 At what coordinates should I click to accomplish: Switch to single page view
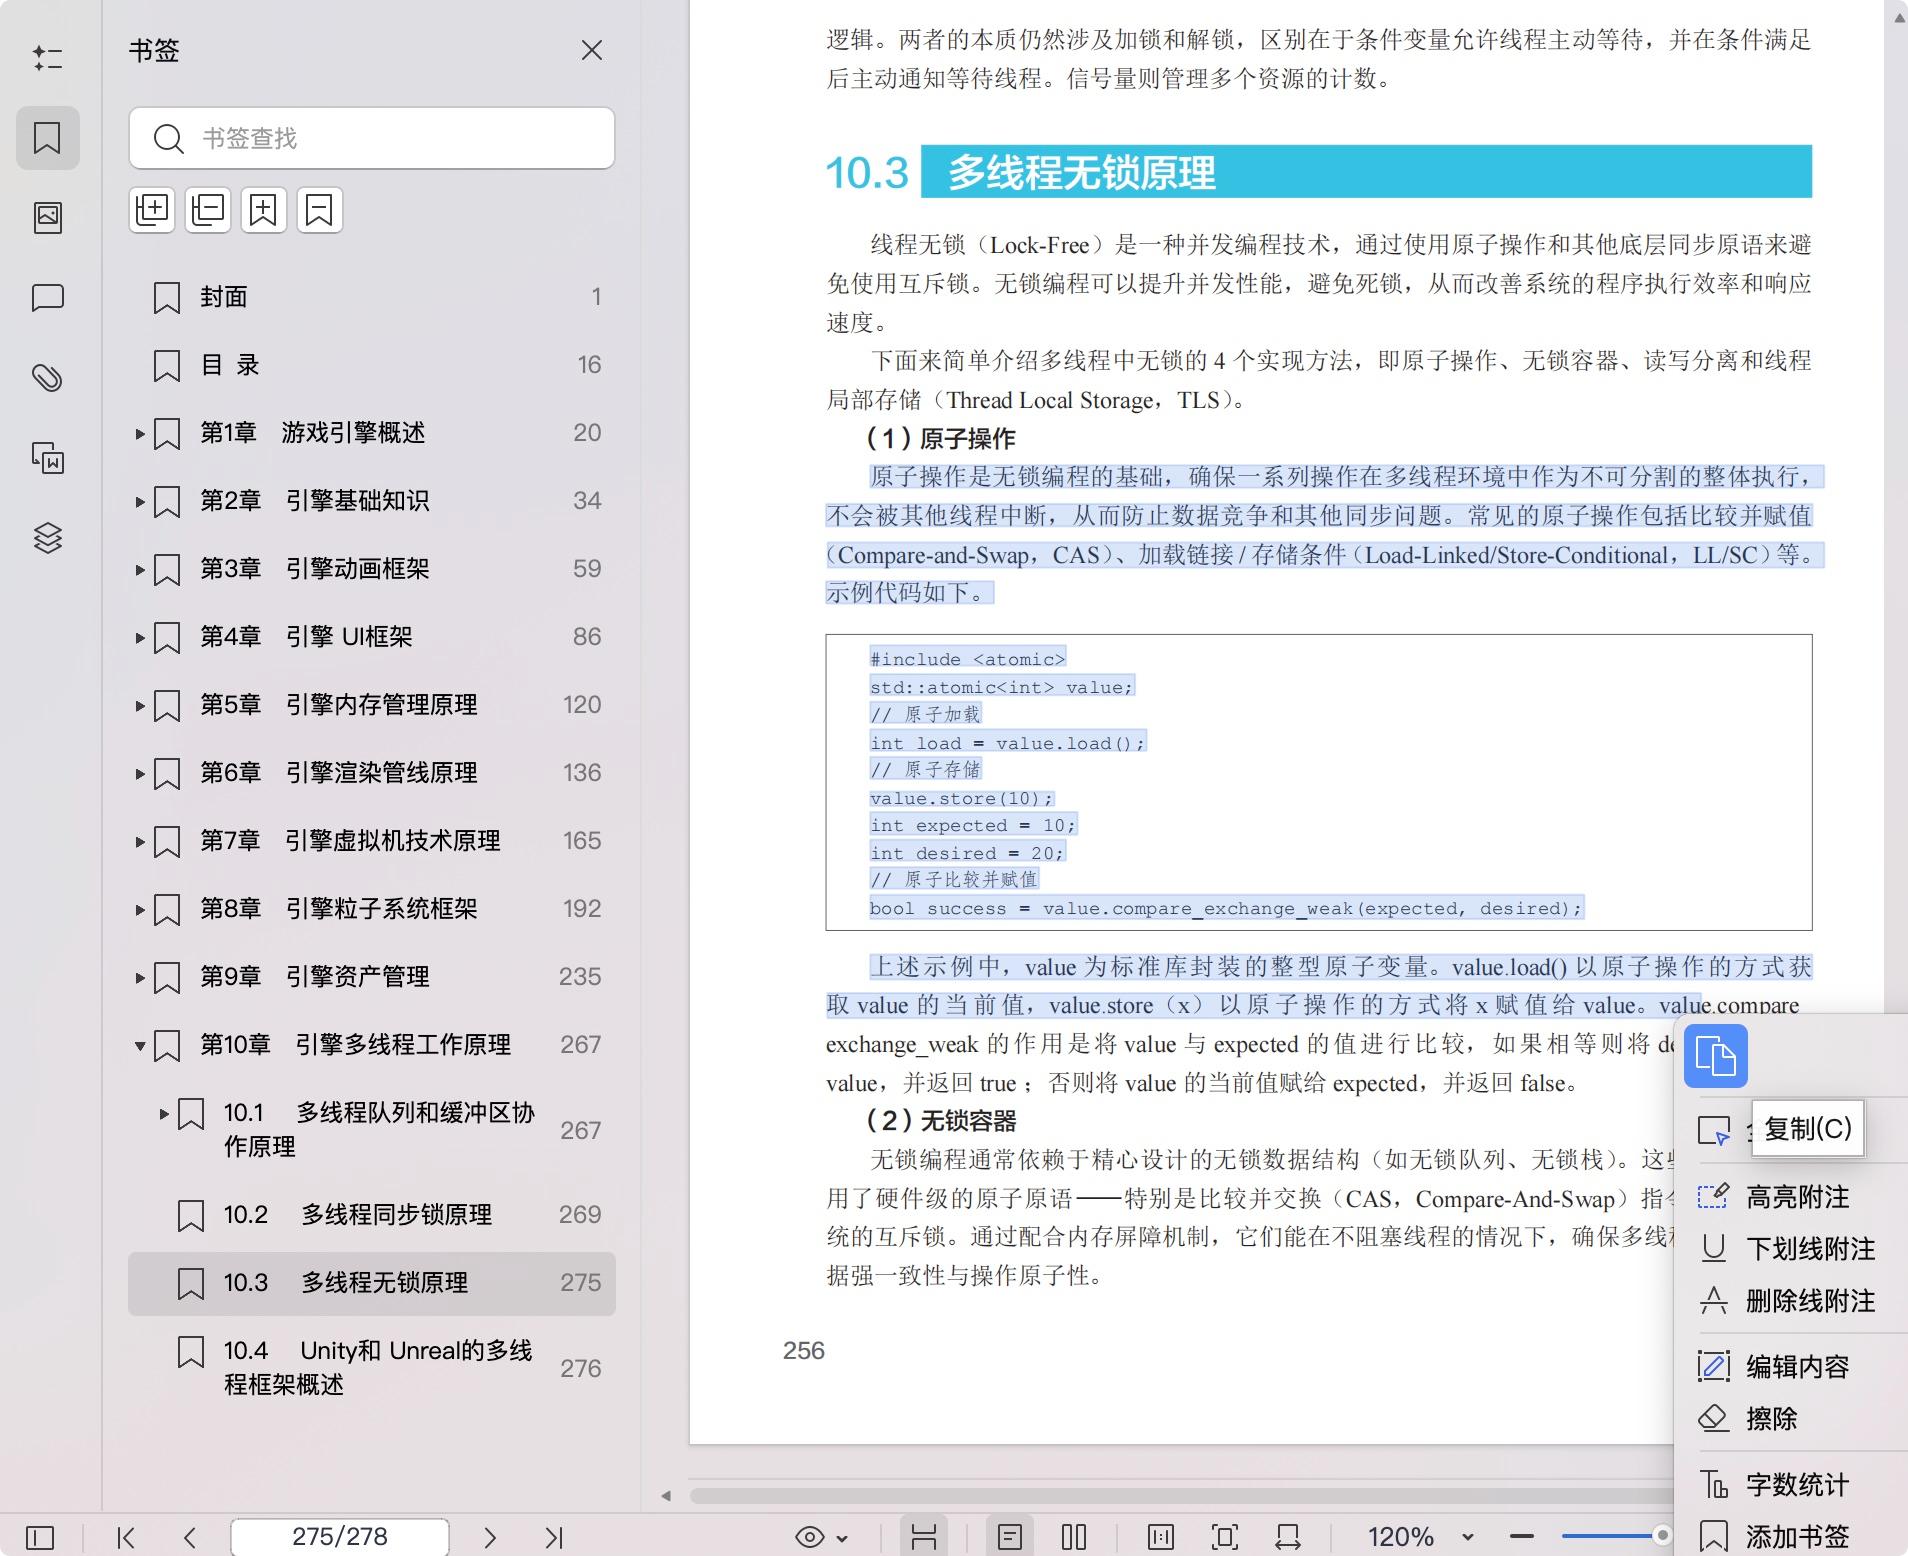pyautogui.click(x=1010, y=1537)
